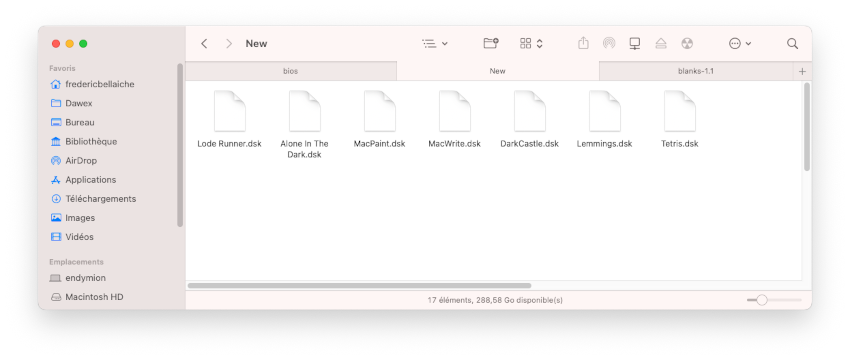The height and width of the screenshot is (360, 850).
Task: Select the Lode Runner.dsk file icon
Action: (229, 111)
